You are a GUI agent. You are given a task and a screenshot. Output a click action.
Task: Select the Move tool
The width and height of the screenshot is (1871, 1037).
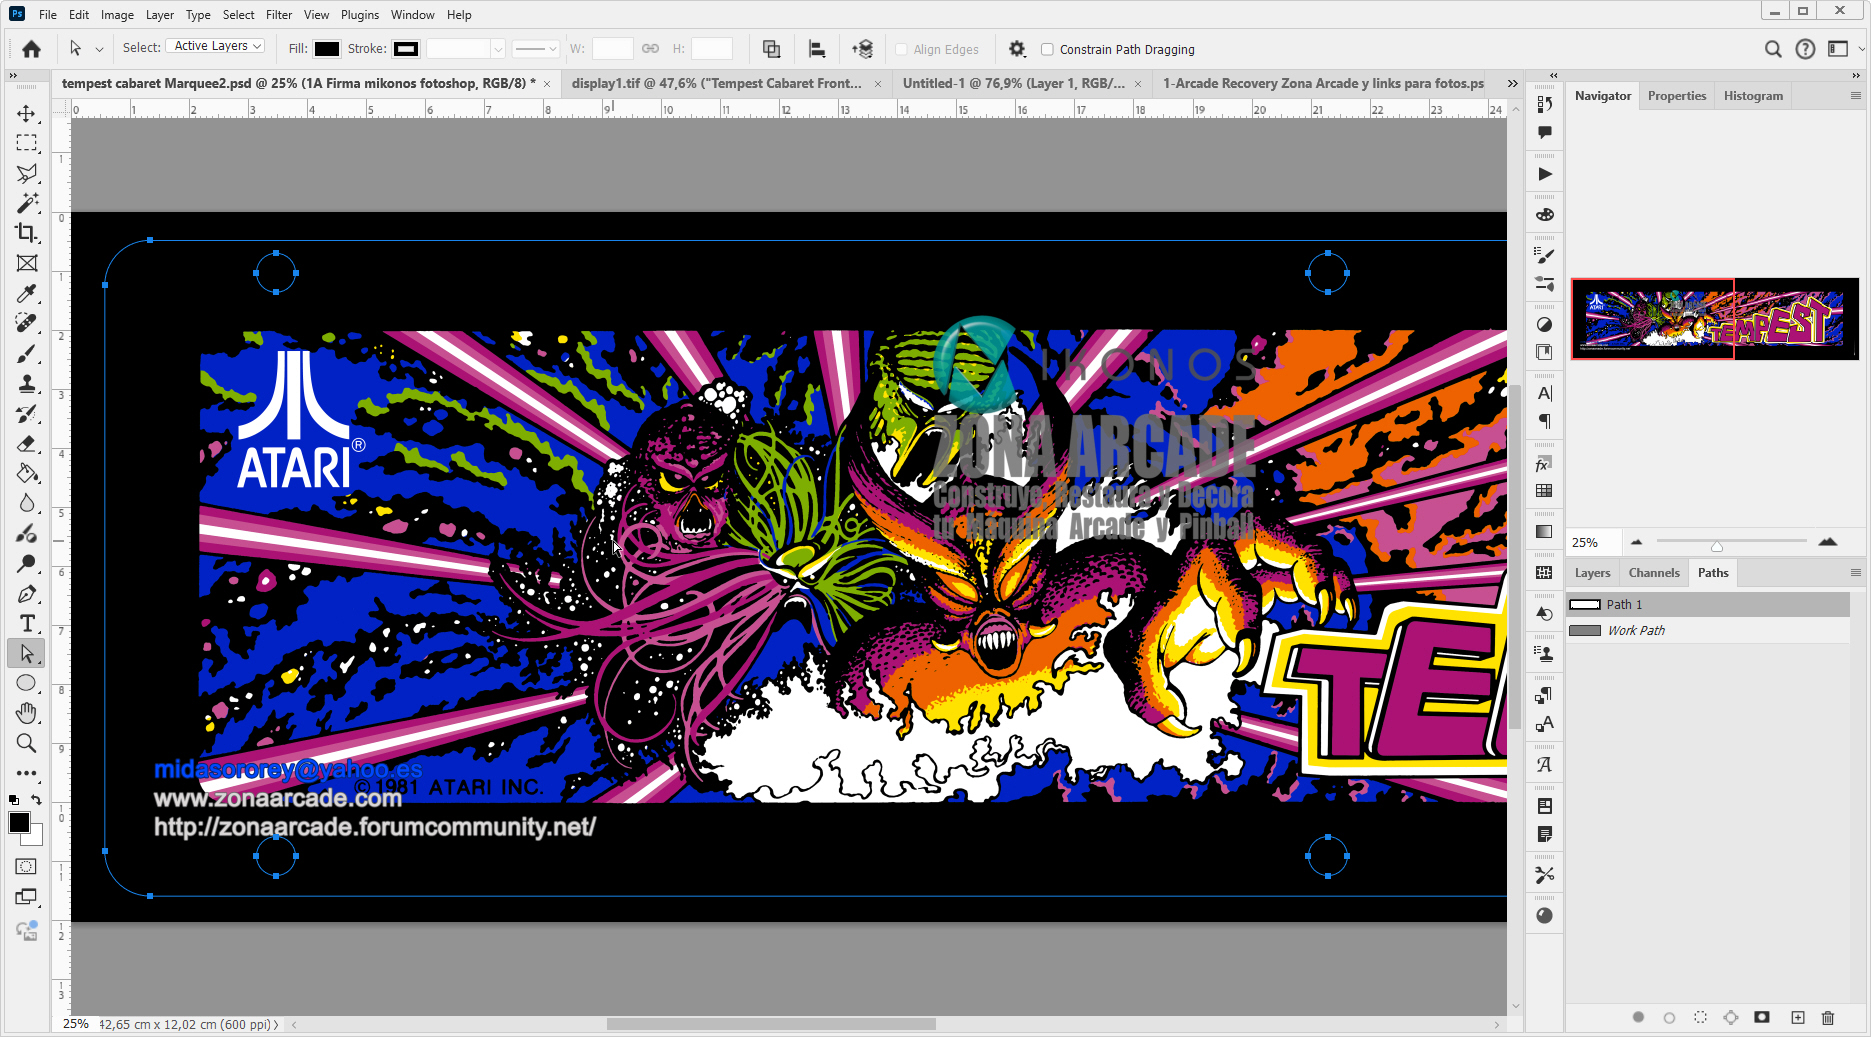click(27, 113)
